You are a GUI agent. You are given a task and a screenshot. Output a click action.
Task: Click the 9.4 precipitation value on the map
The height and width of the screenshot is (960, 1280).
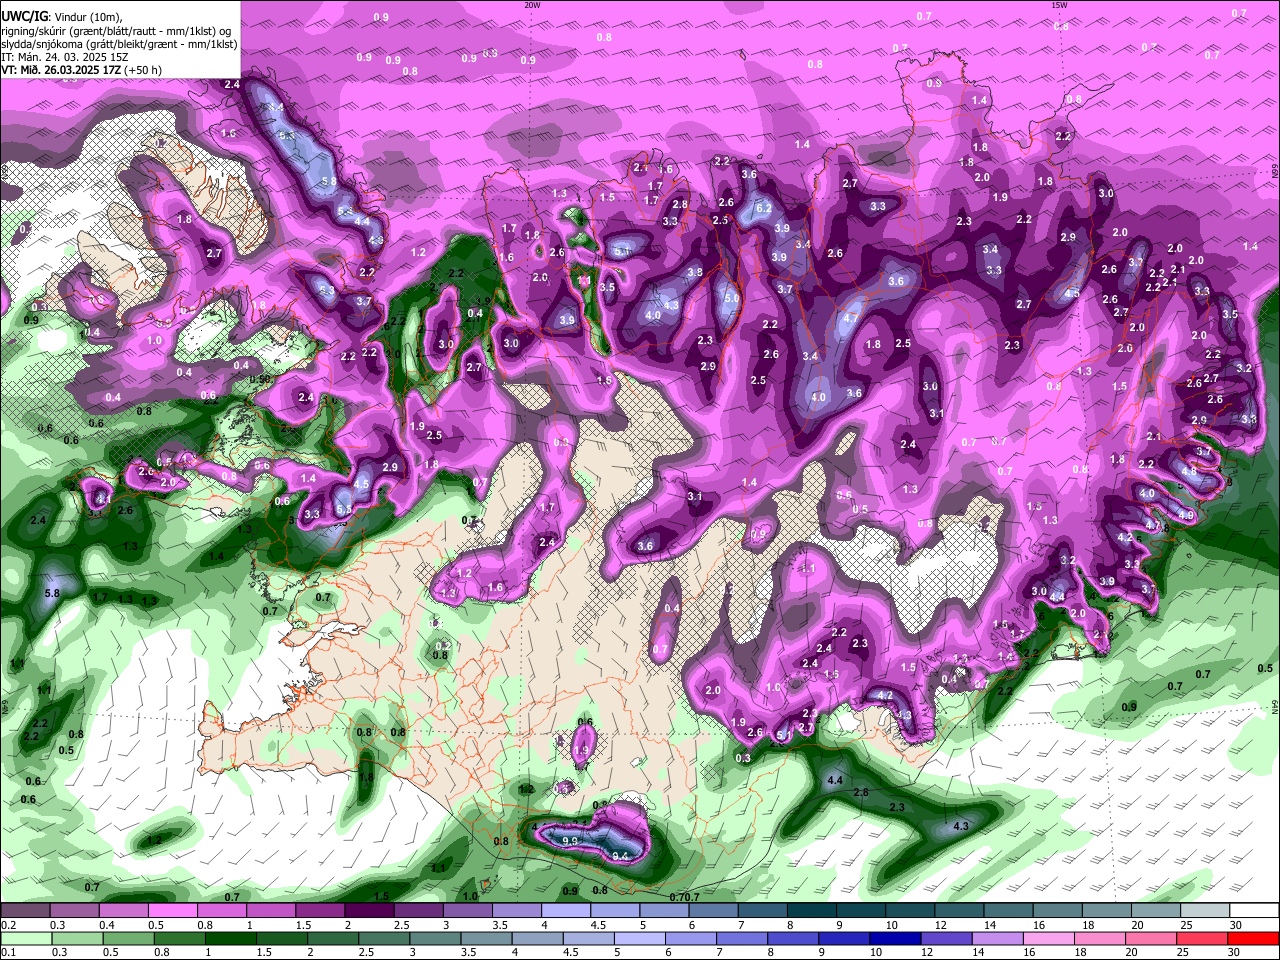tap(620, 855)
